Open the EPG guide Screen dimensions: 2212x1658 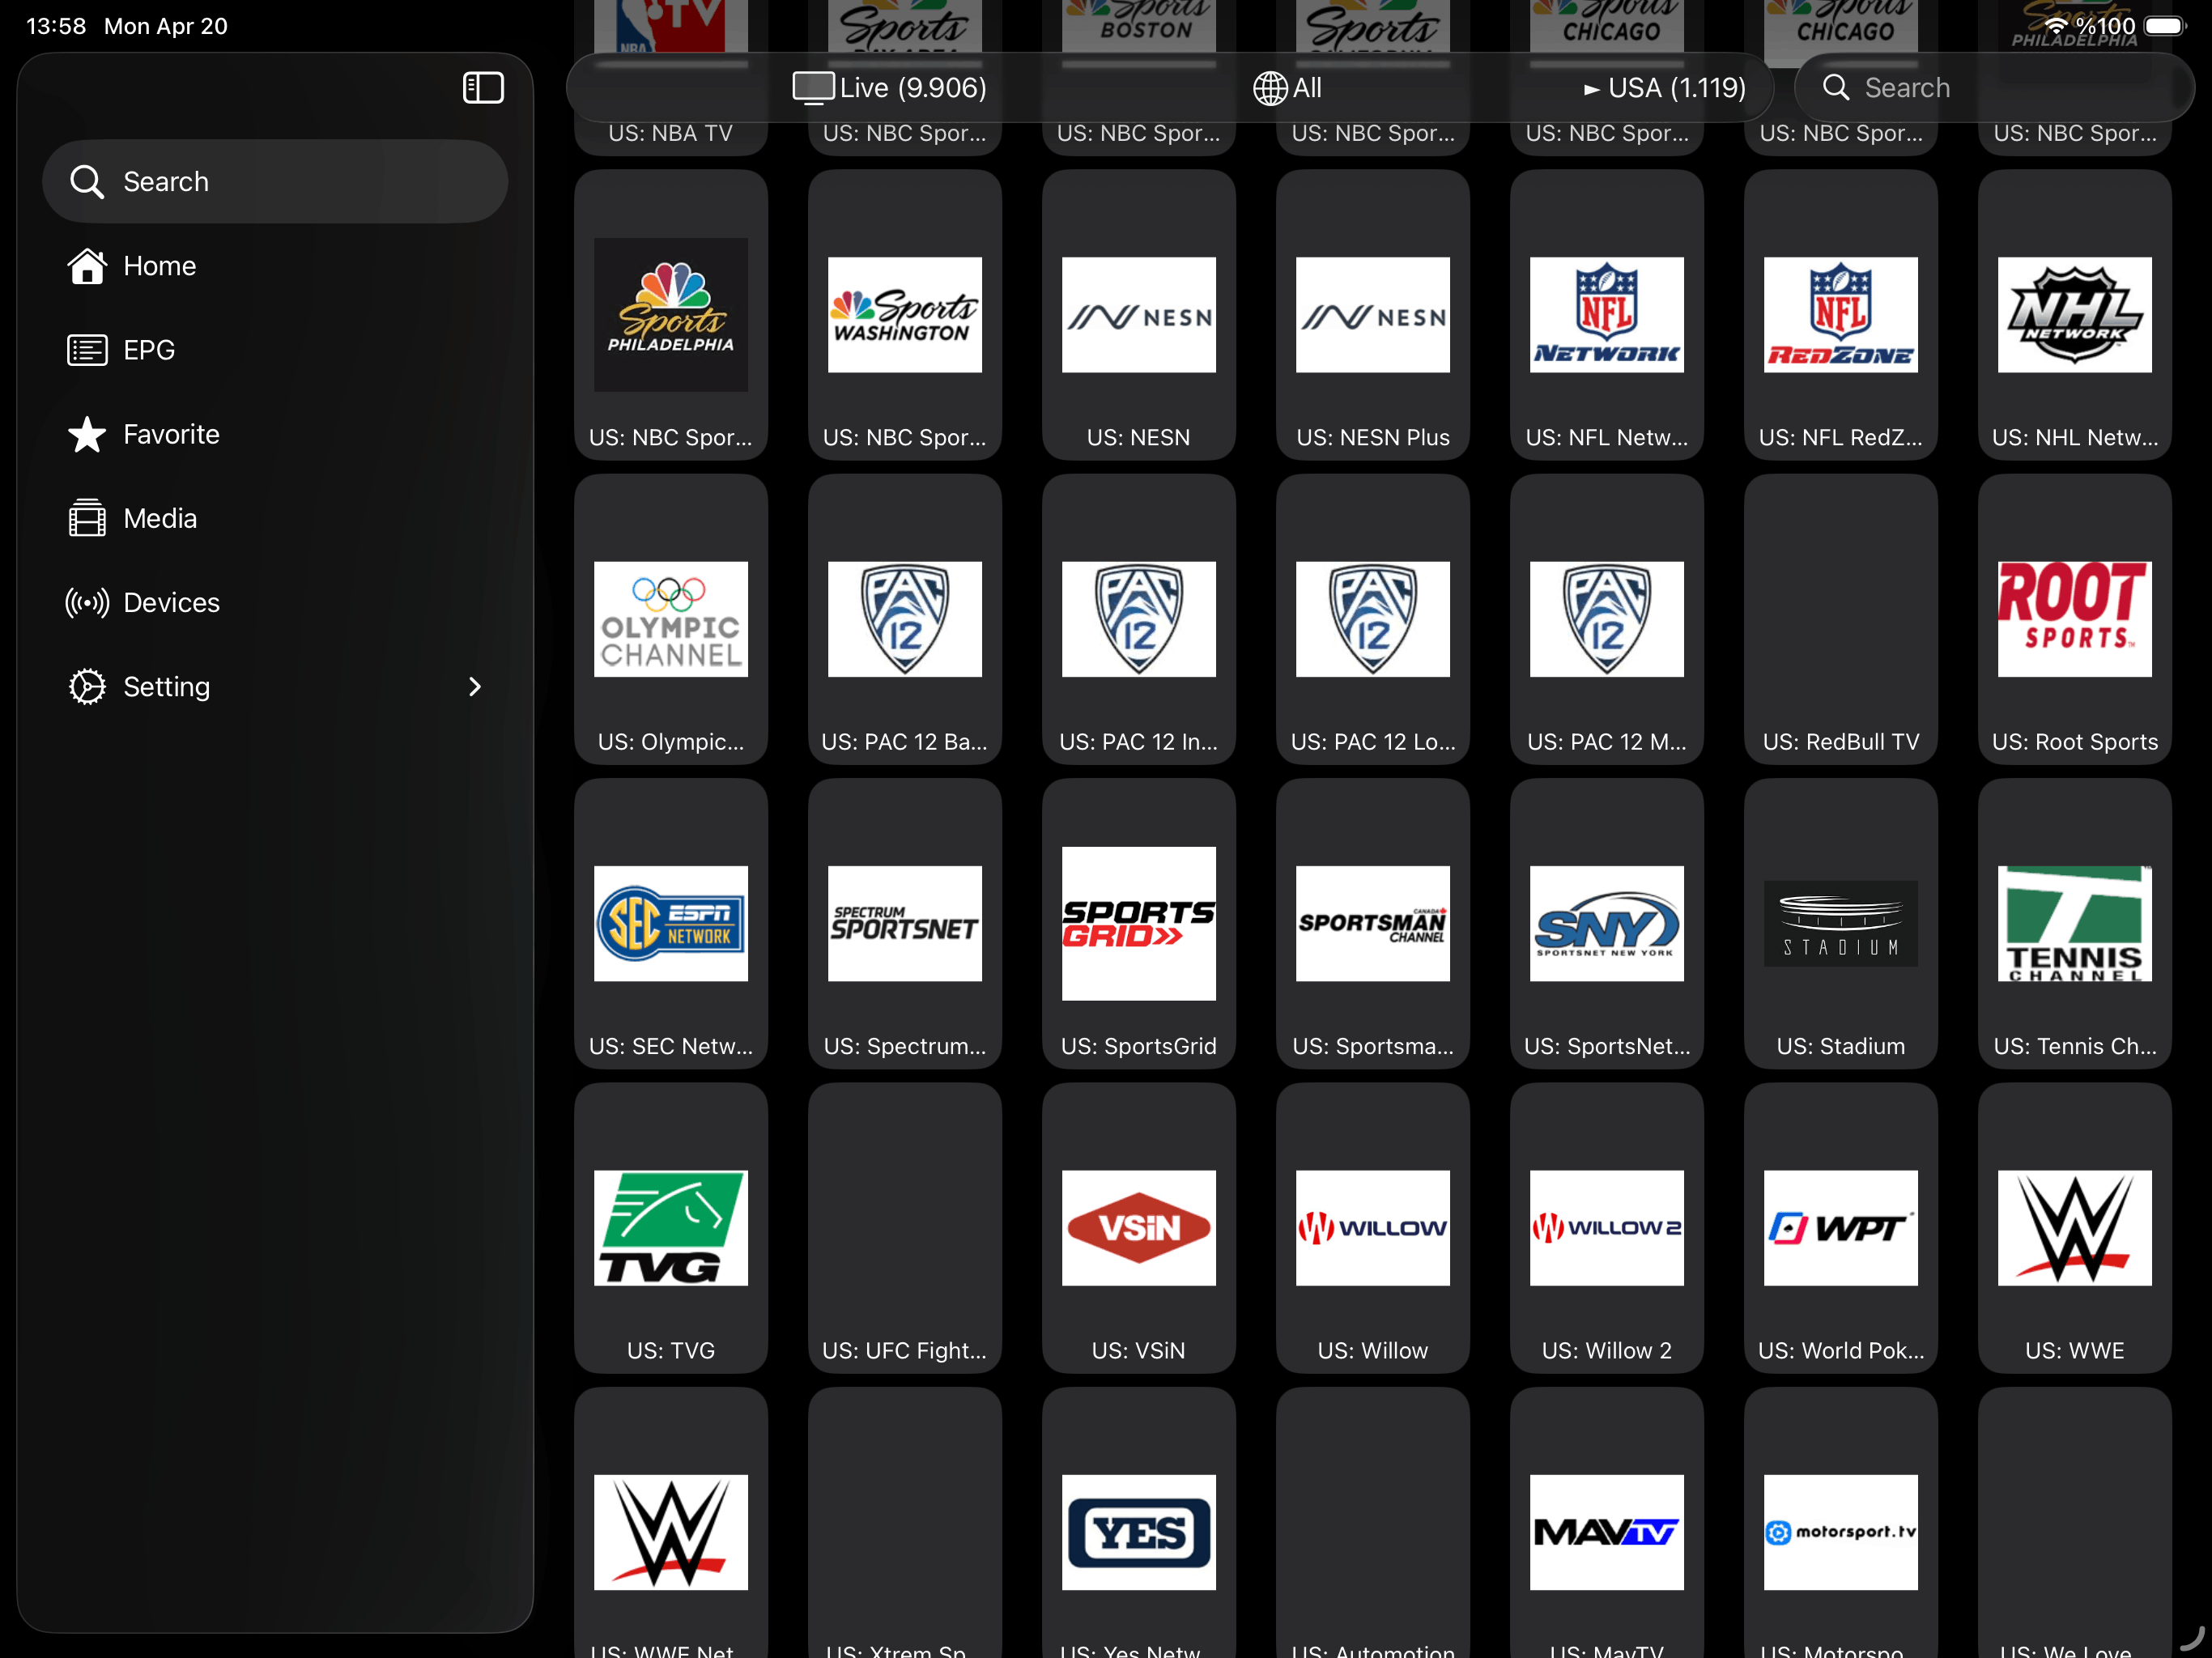tap(275, 350)
